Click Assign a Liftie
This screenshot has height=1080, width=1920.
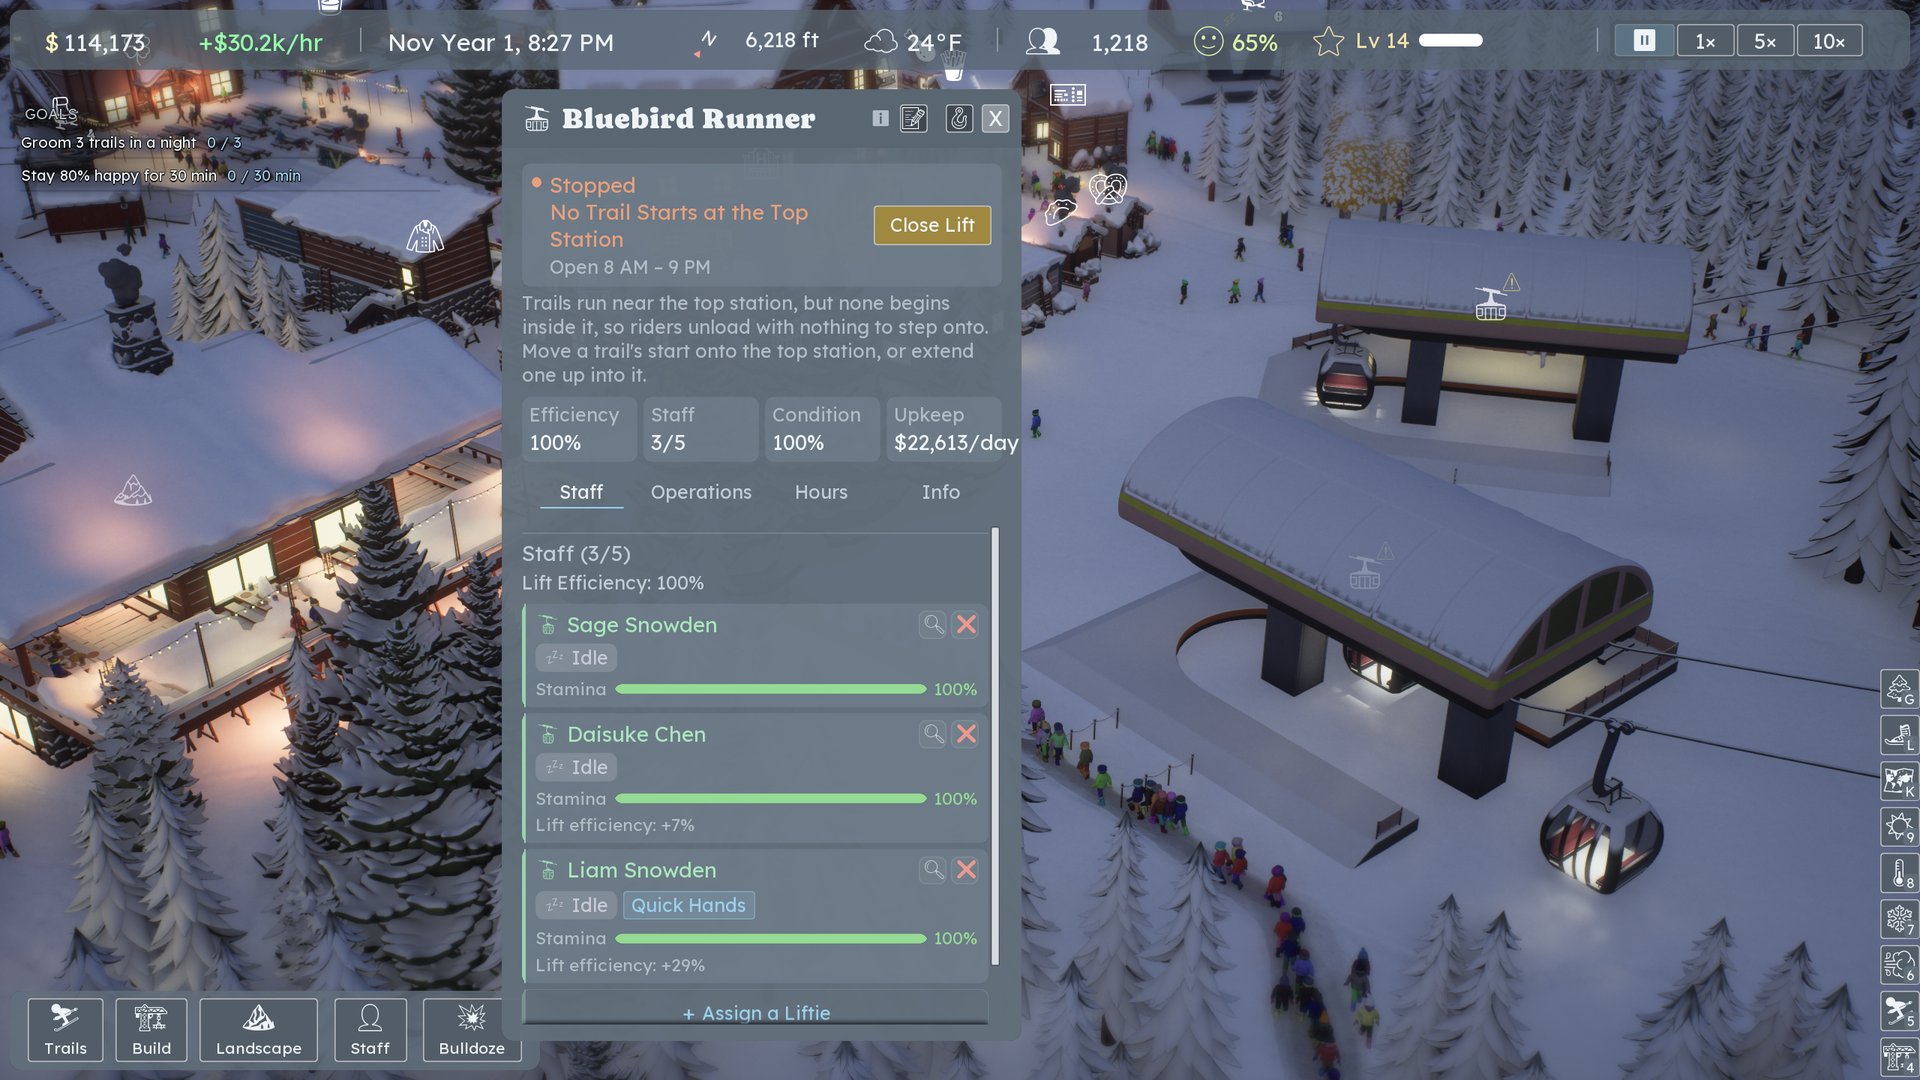click(756, 1012)
